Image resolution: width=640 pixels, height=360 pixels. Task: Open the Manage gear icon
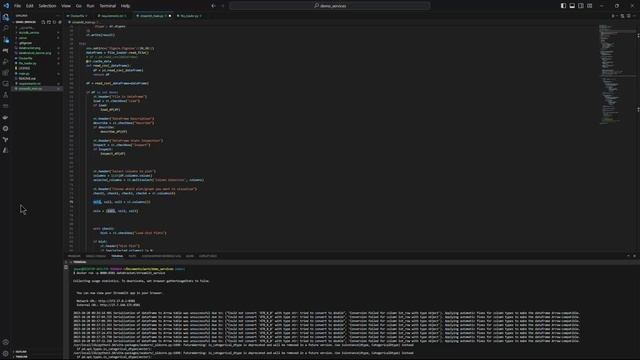tap(6, 353)
